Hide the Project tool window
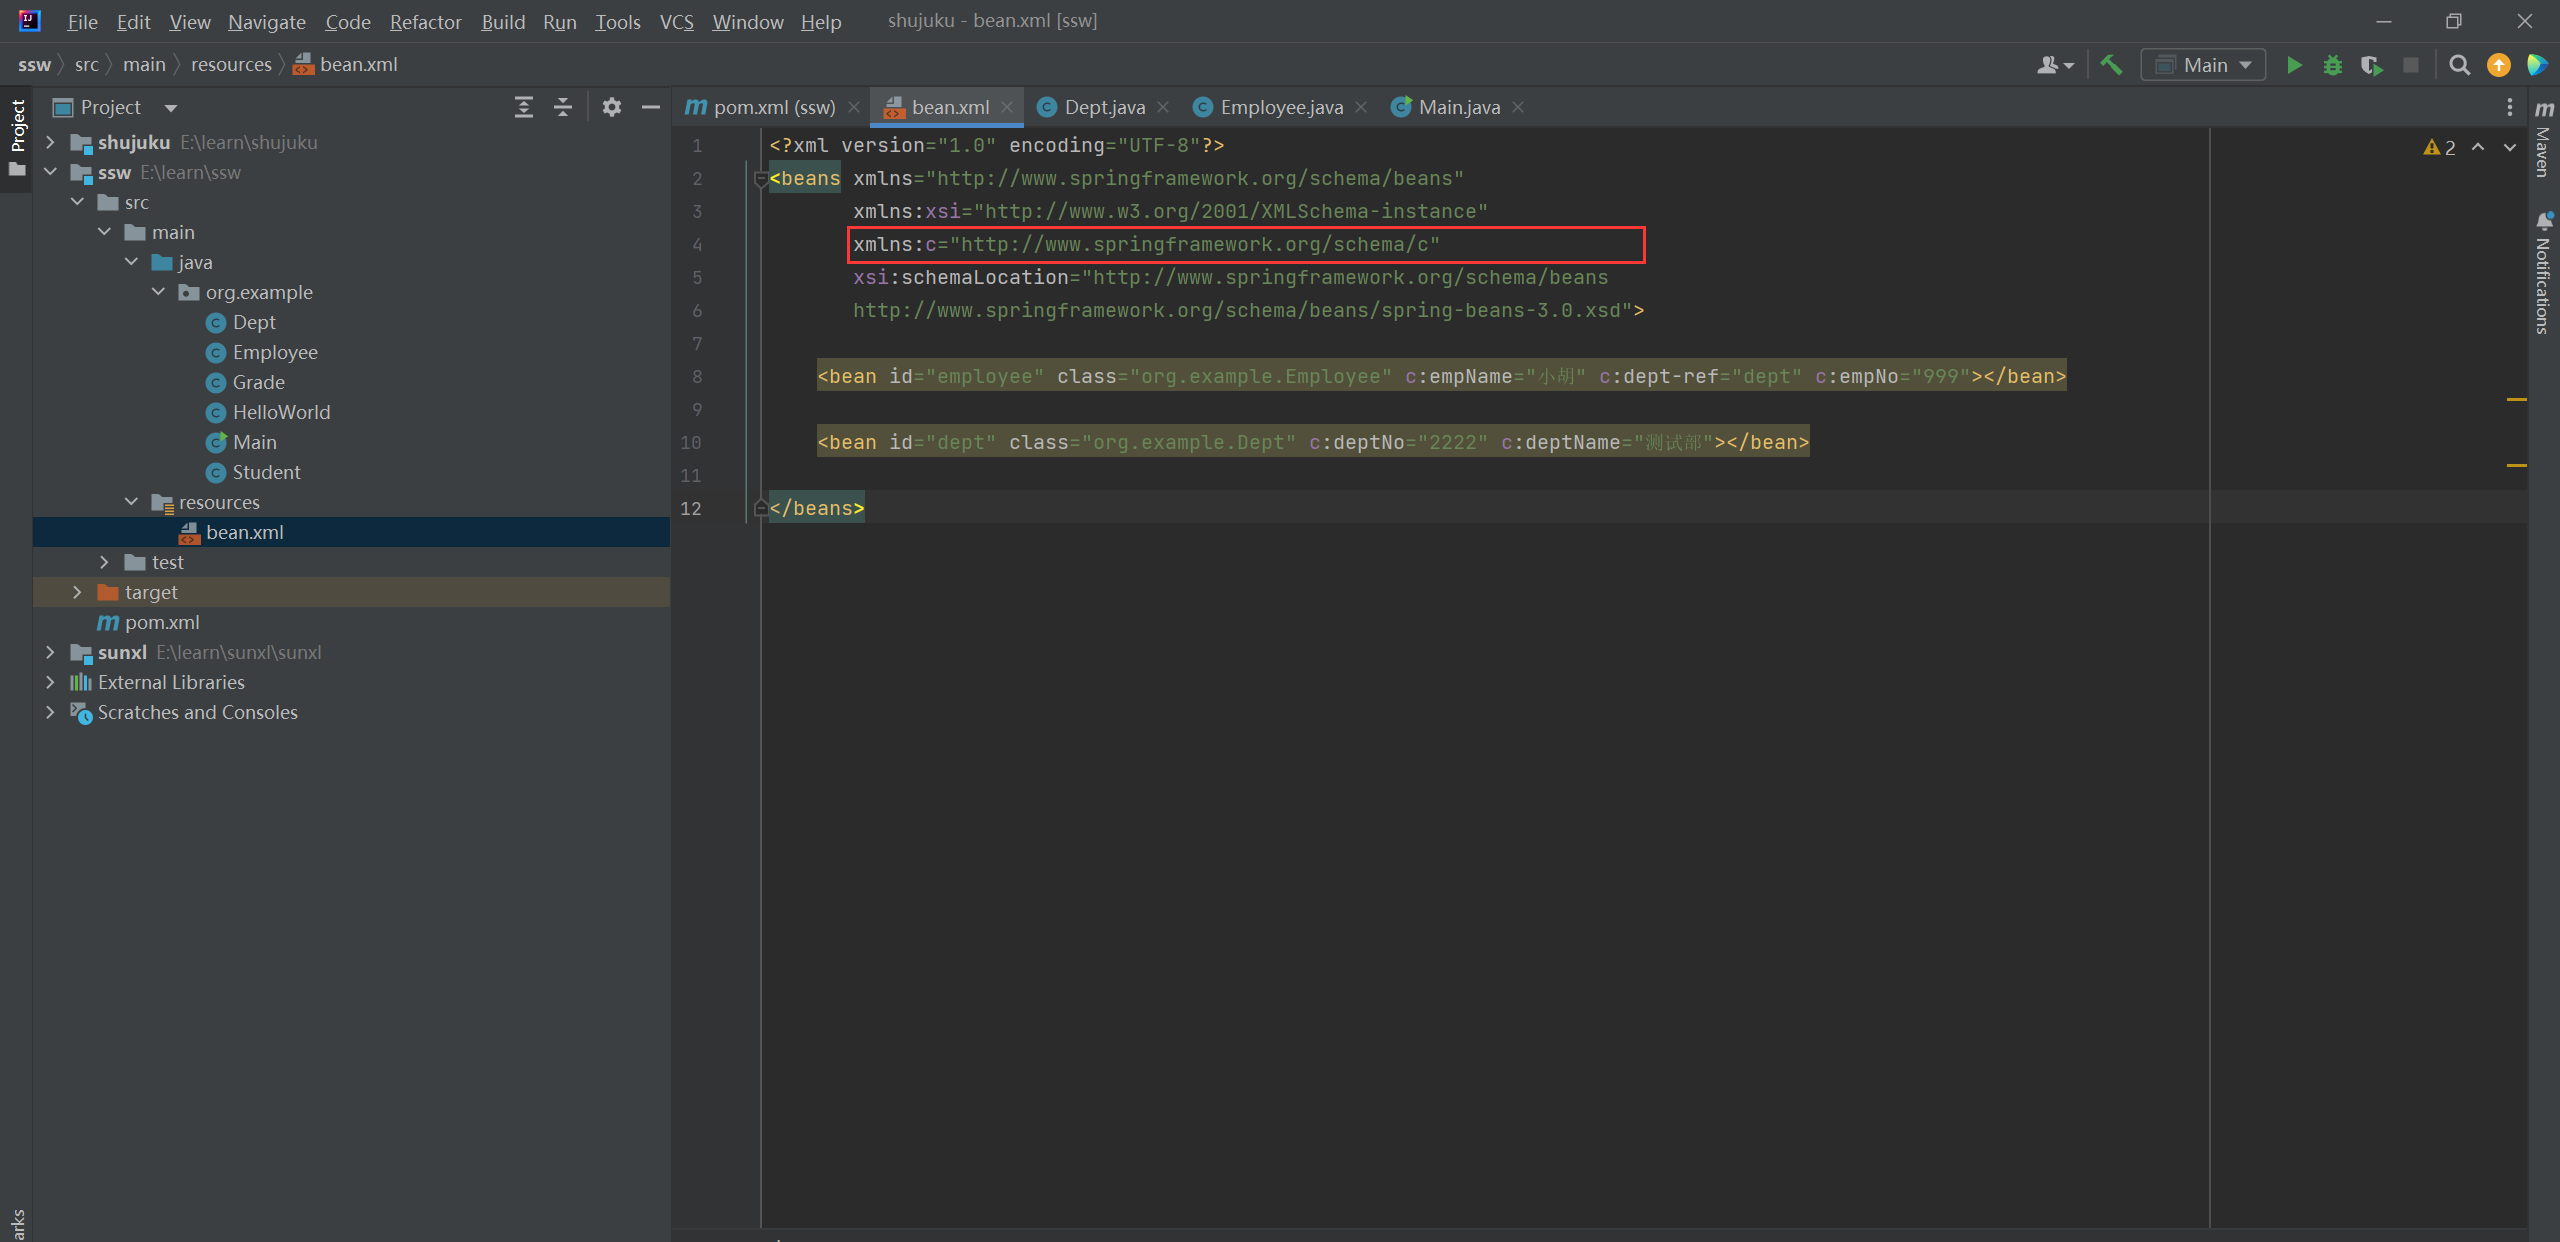The height and width of the screenshot is (1242, 2560). pos(651,107)
